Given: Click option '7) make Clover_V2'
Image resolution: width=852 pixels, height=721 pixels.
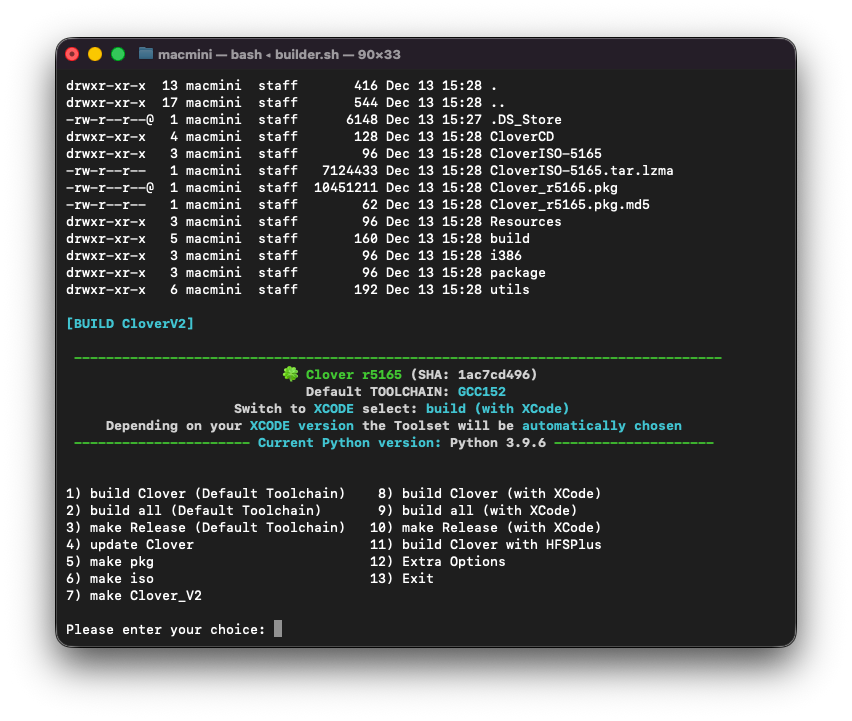Looking at the screenshot, I should (134, 595).
